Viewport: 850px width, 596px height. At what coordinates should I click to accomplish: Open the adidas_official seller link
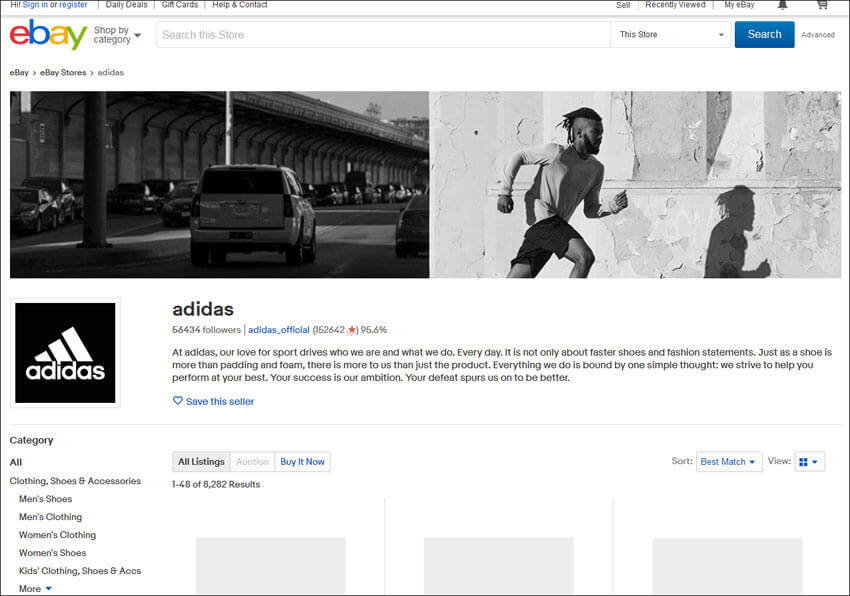279,330
